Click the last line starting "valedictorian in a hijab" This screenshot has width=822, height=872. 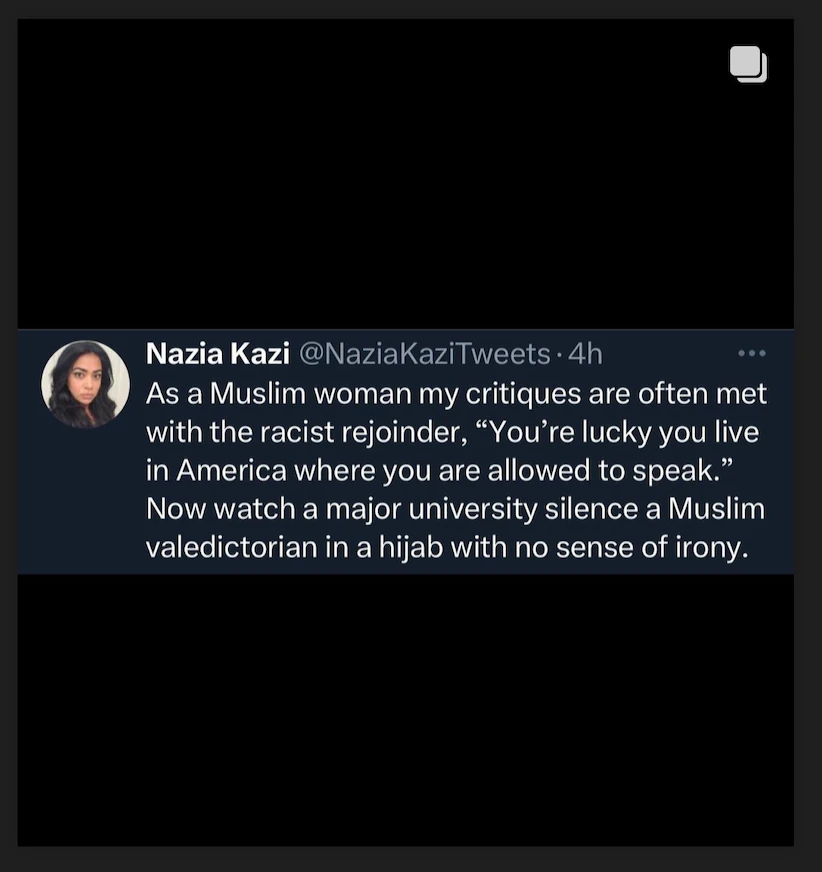click(x=447, y=548)
